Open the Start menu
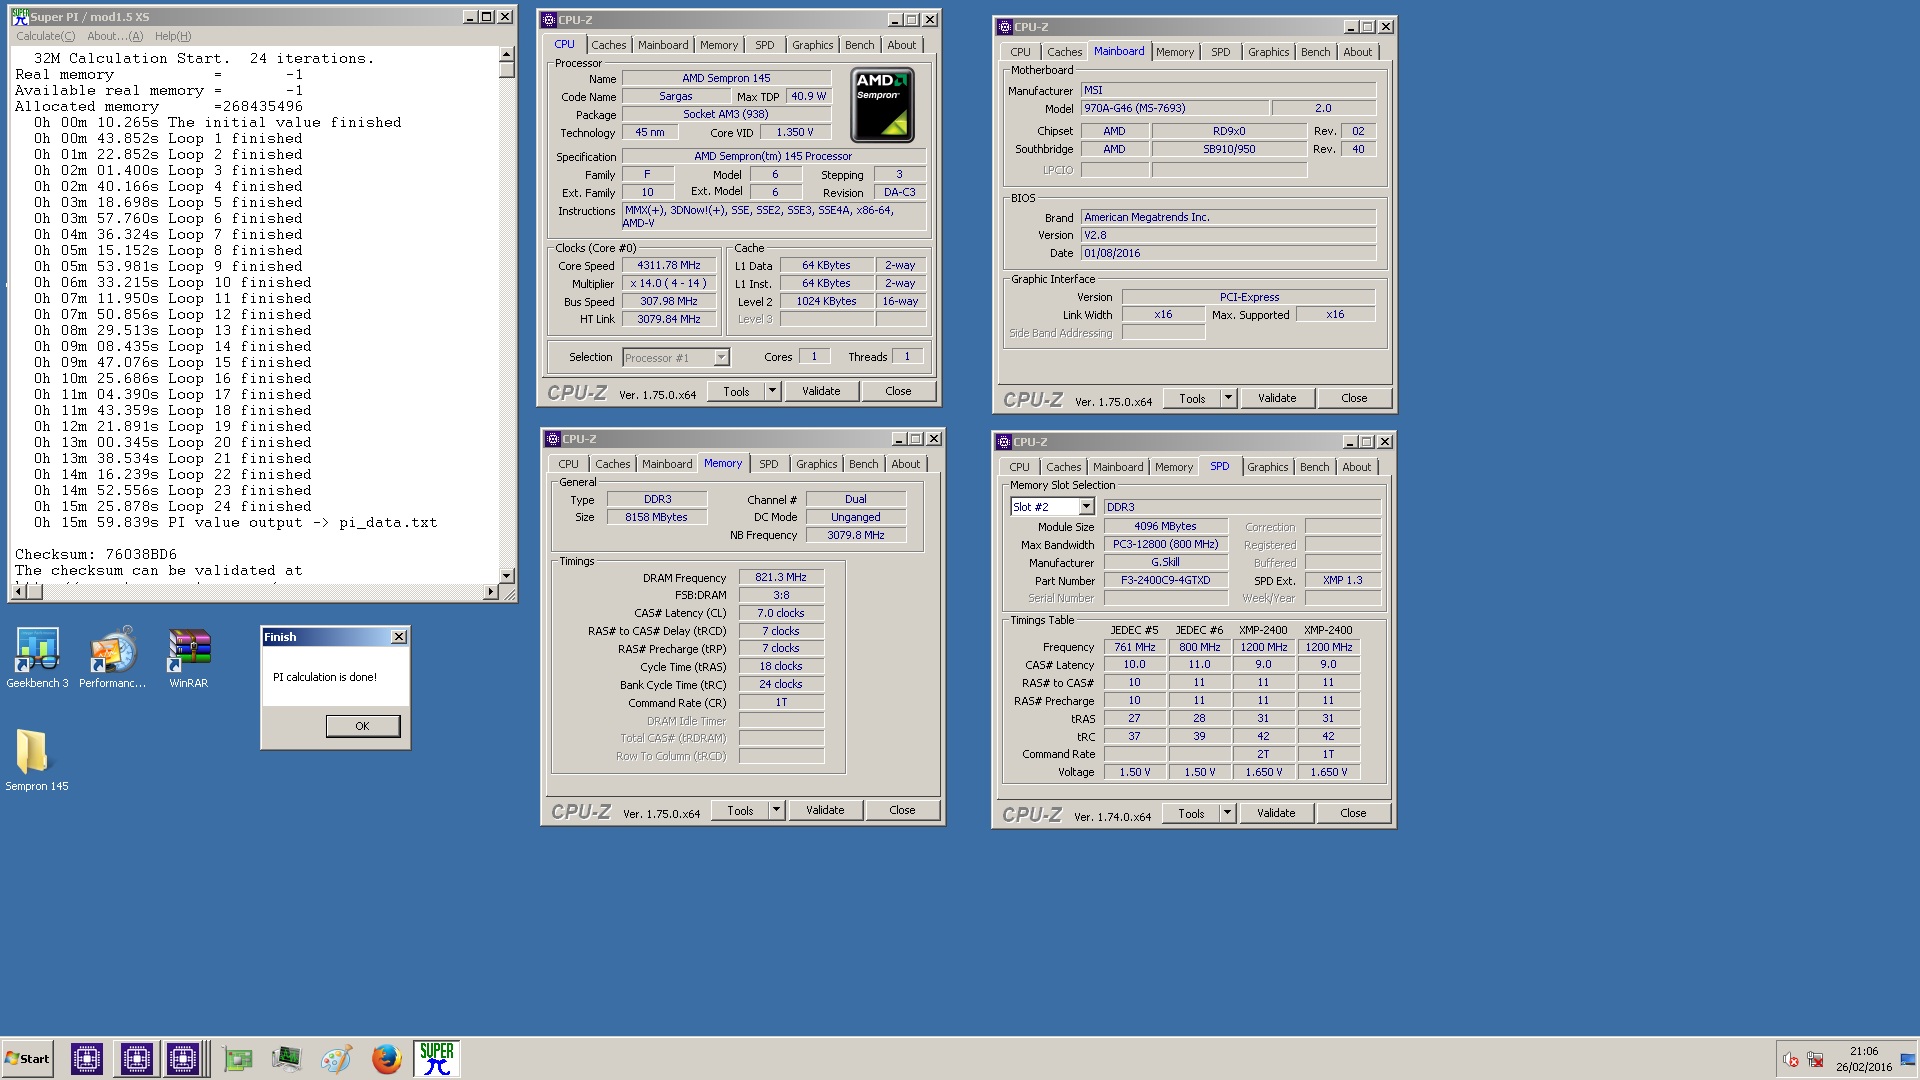The image size is (1920, 1080). 28,1059
